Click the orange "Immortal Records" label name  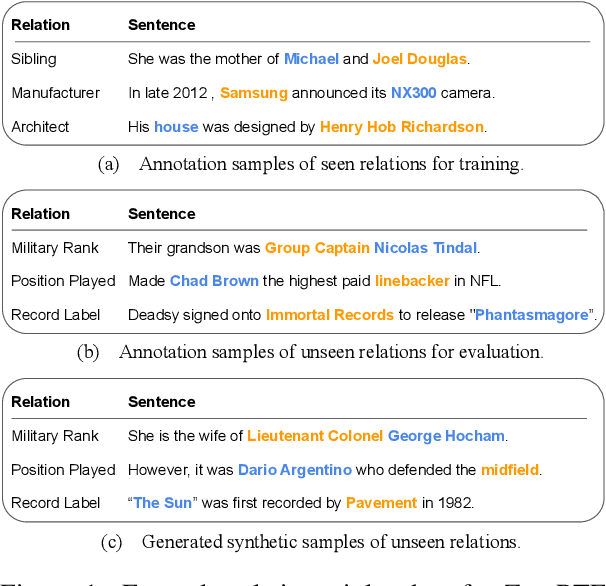[x=330, y=315]
